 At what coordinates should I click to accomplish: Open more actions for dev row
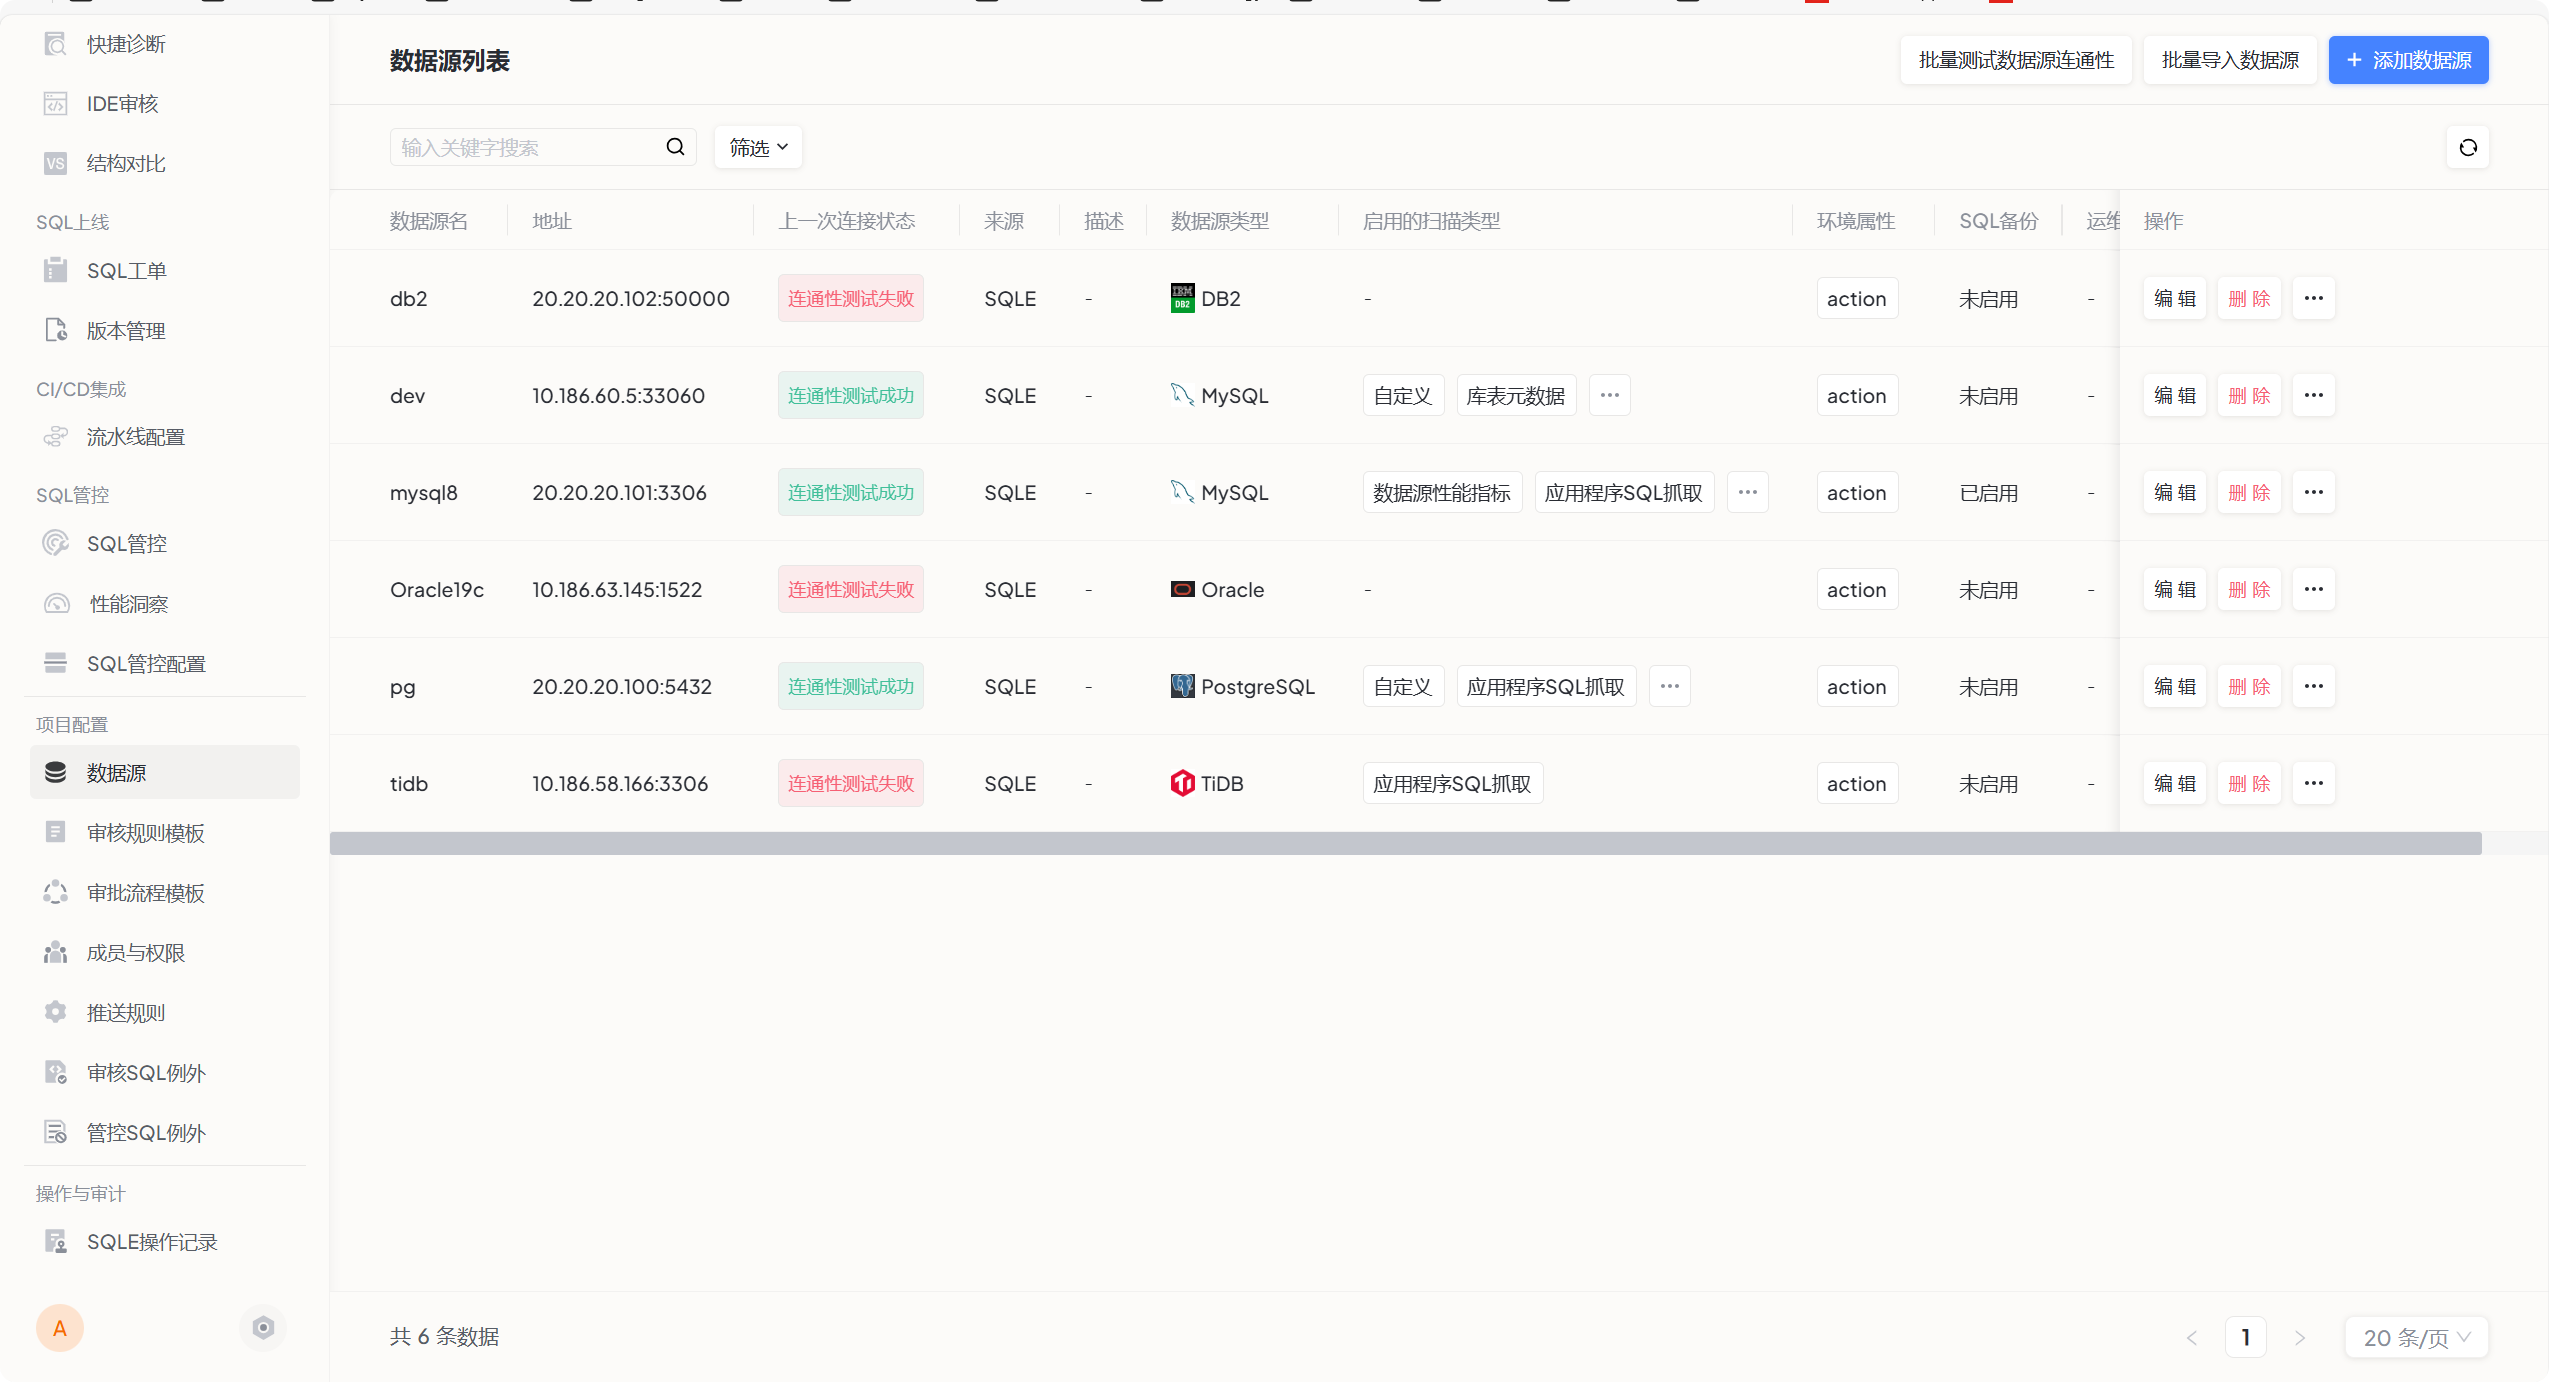tap(2314, 395)
